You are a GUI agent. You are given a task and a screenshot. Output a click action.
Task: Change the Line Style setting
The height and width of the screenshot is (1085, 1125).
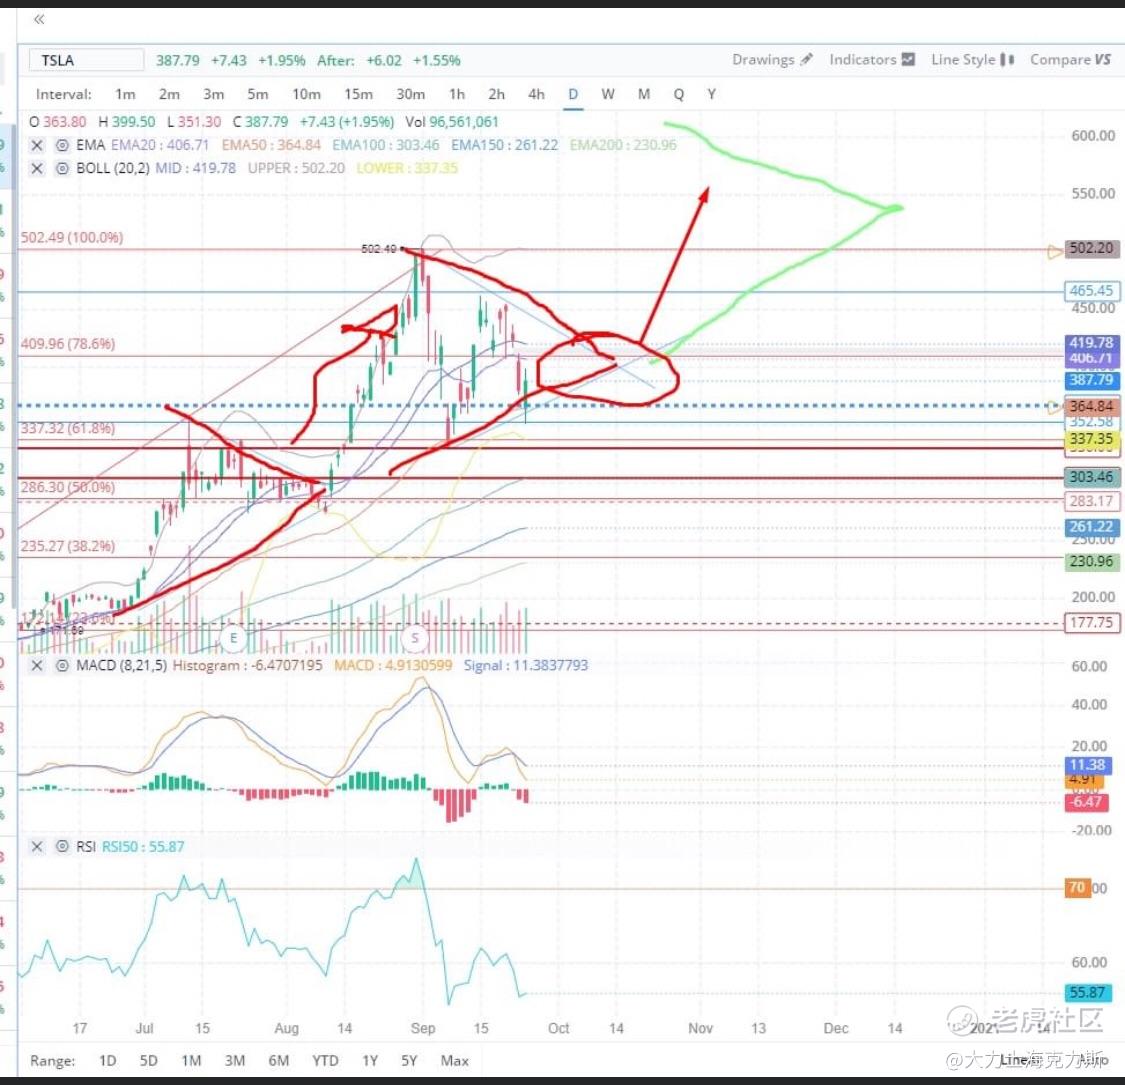tap(973, 60)
